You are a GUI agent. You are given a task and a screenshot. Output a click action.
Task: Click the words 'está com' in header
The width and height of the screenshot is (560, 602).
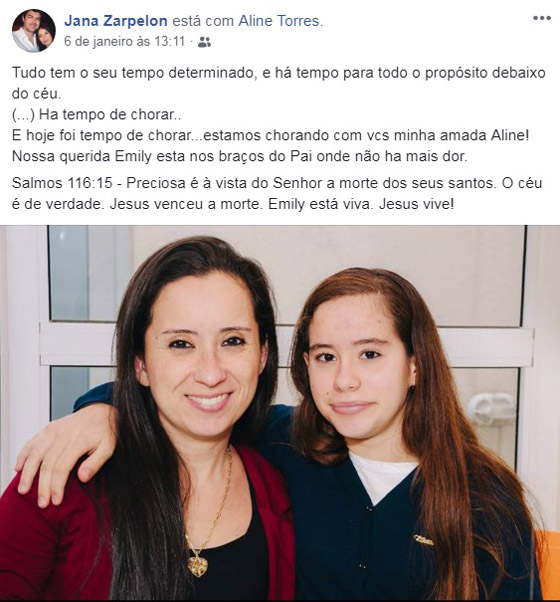203,21
